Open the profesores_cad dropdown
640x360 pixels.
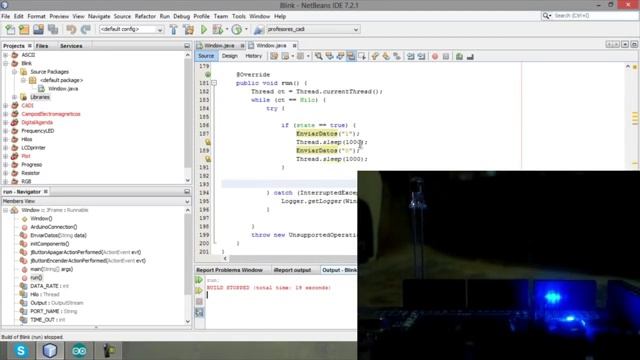click(x=356, y=29)
